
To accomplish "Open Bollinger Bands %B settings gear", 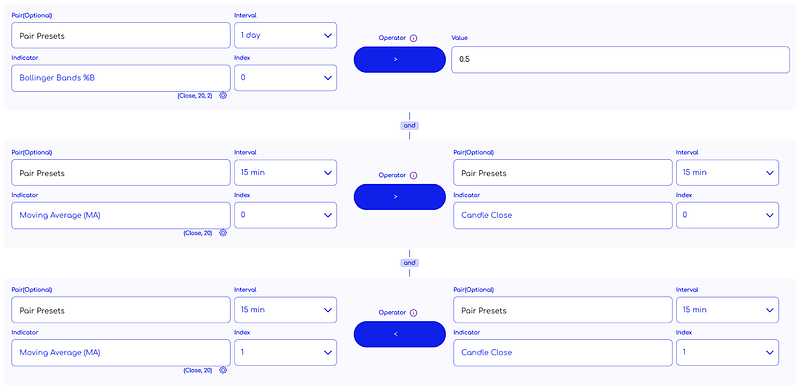I will [x=223, y=95].
